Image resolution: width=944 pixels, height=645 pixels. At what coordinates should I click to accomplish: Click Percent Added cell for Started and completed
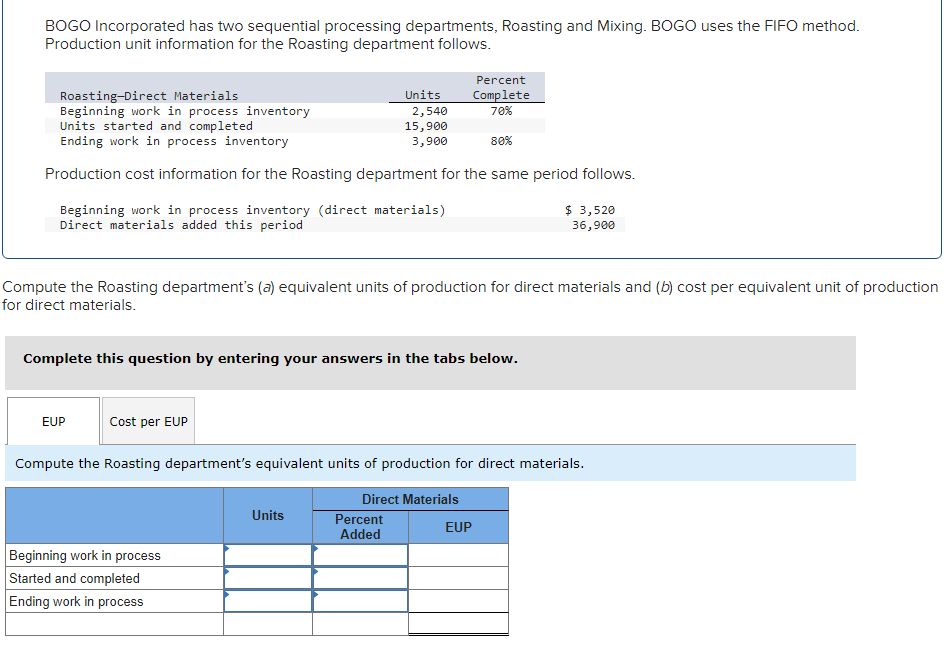point(359,578)
